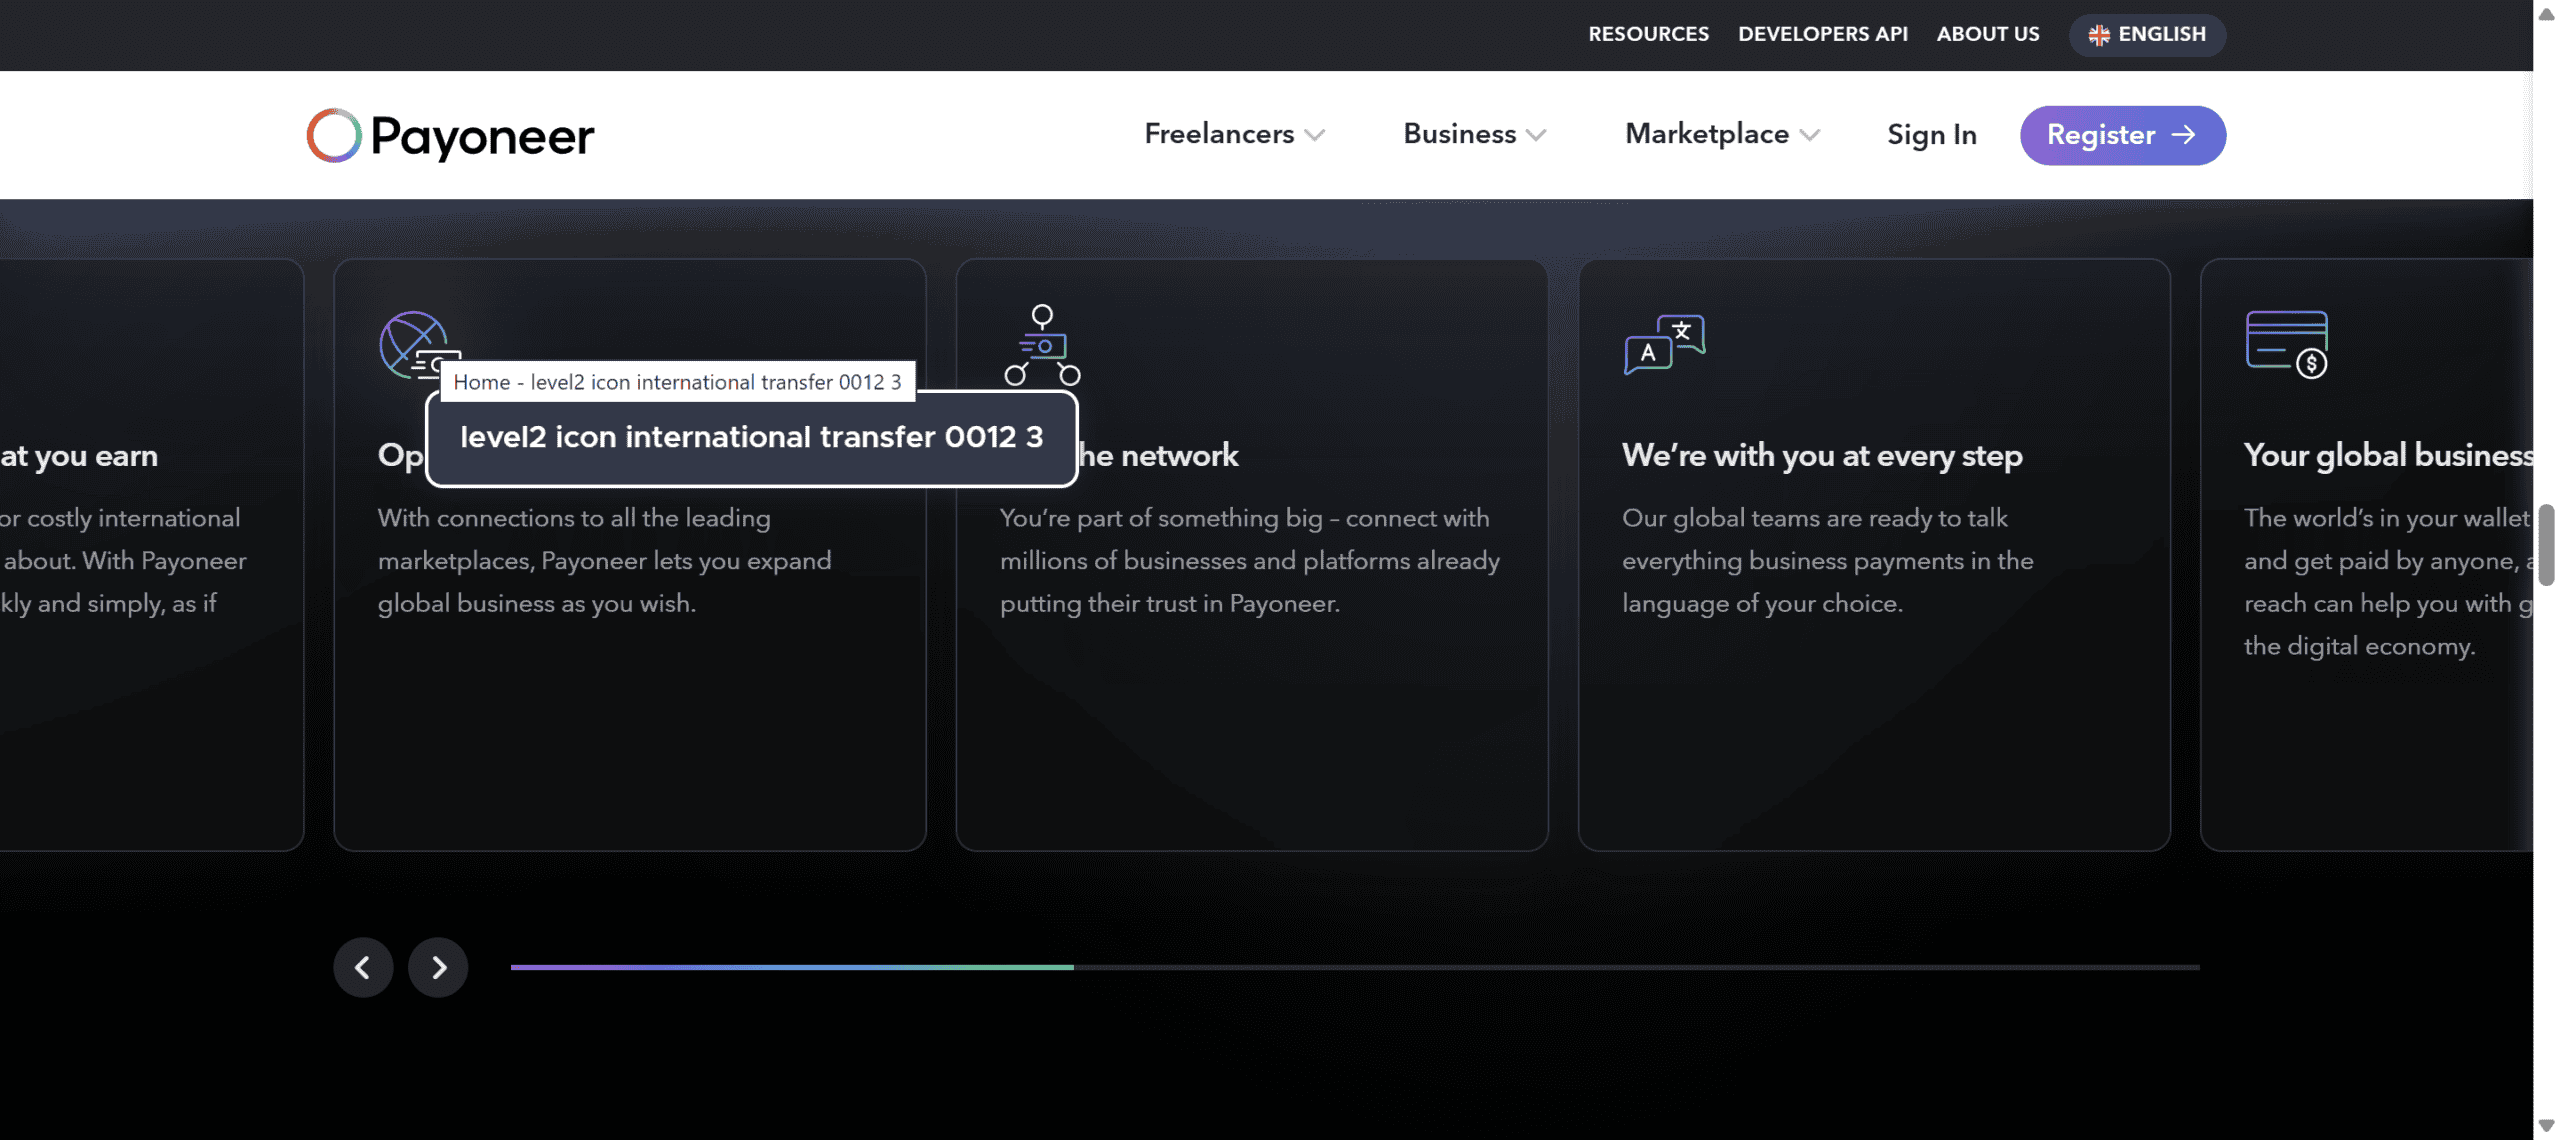Click the language translation chat icon

(1664, 344)
